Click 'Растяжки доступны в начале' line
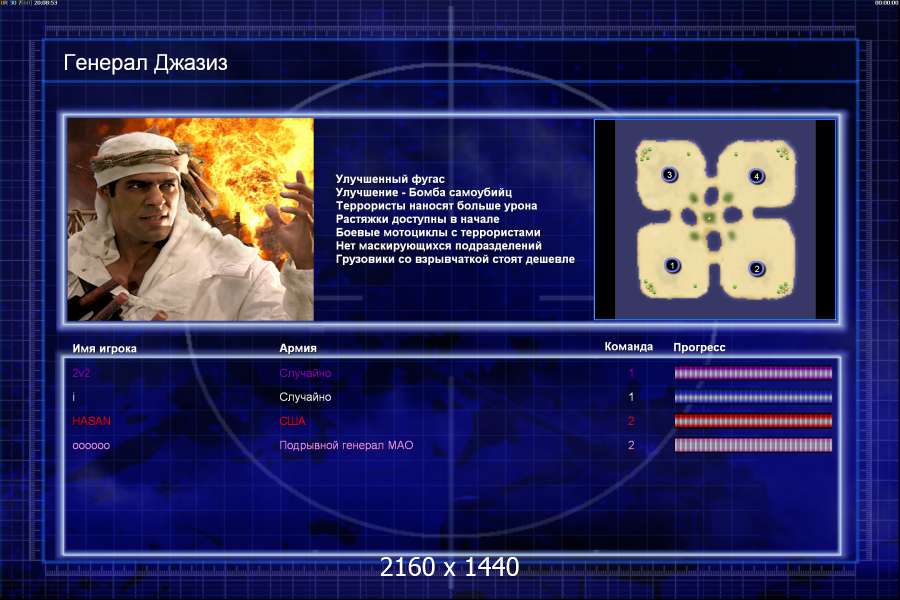 [x=417, y=219]
